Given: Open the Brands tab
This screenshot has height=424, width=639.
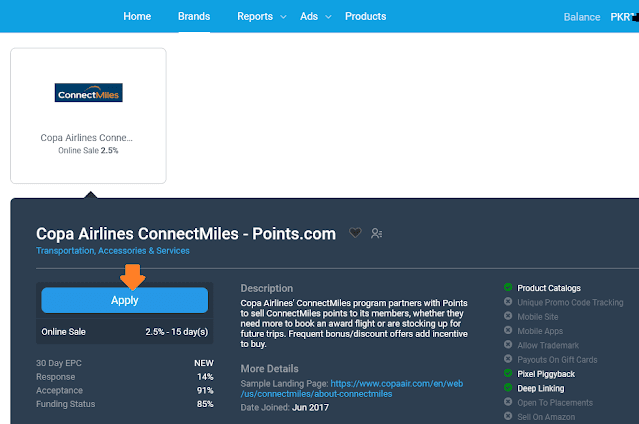Looking at the screenshot, I should point(194,16).
